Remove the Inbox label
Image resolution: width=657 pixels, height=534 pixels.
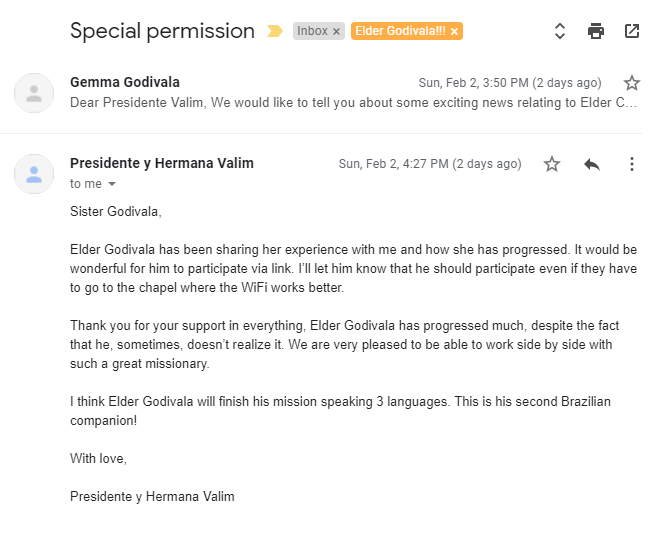(336, 31)
